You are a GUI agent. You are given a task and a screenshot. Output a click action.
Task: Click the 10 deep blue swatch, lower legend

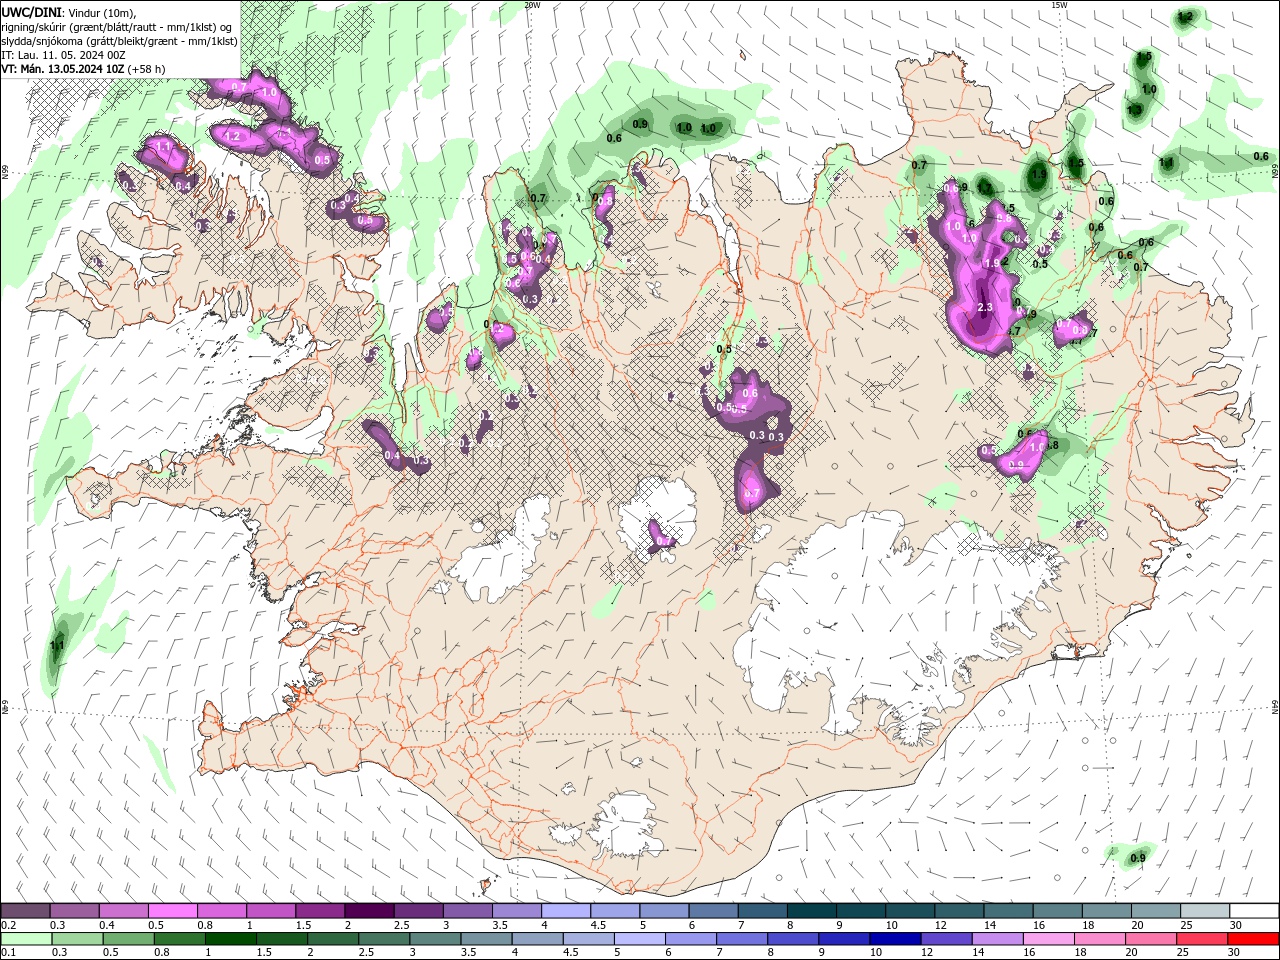[x=894, y=938]
